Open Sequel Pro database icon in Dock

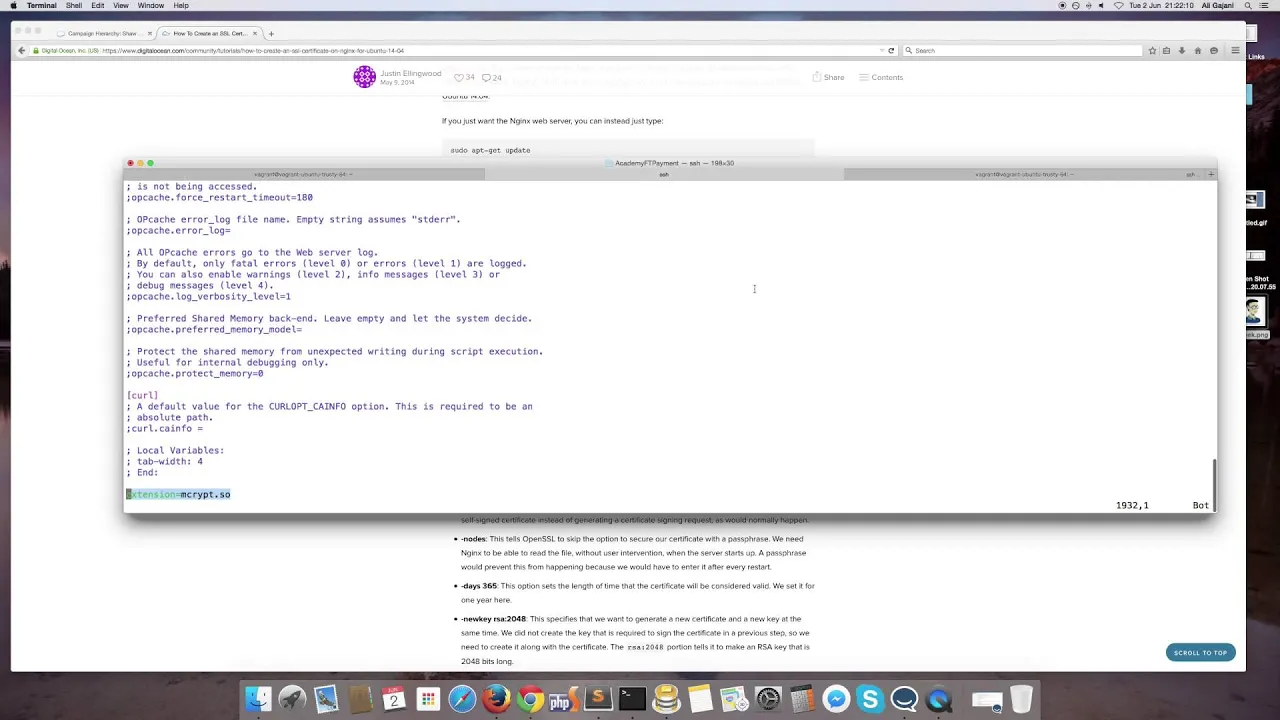(x=666, y=699)
